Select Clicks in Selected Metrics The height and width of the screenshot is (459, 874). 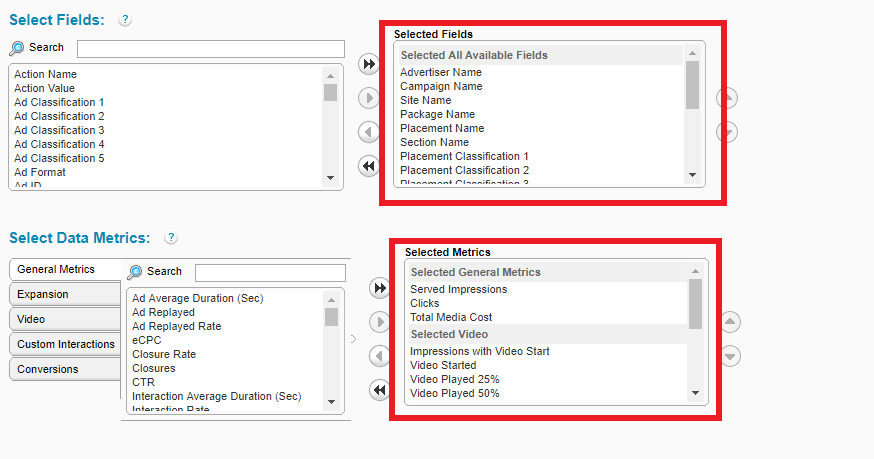pyautogui.click(x=424, y=303)
